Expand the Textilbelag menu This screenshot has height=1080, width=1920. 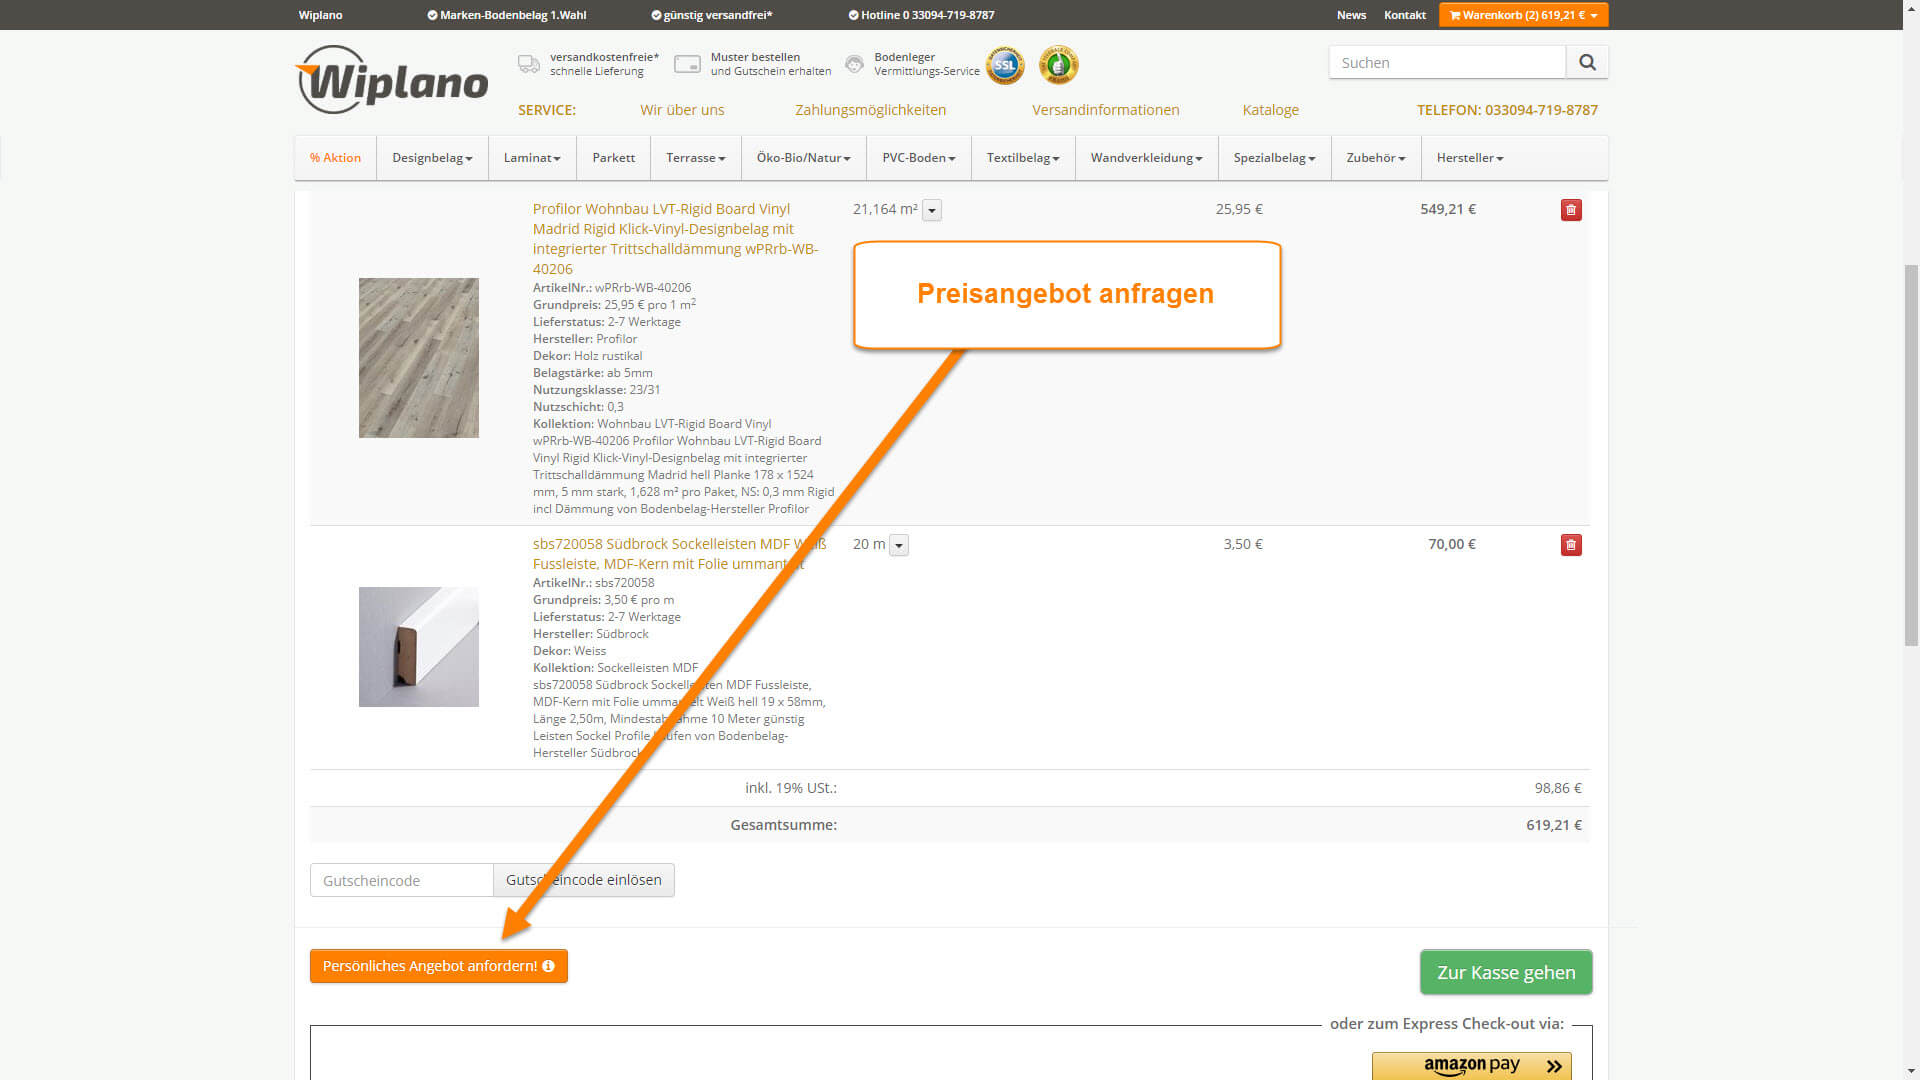pyautogui.click(x=1023, y=158)
